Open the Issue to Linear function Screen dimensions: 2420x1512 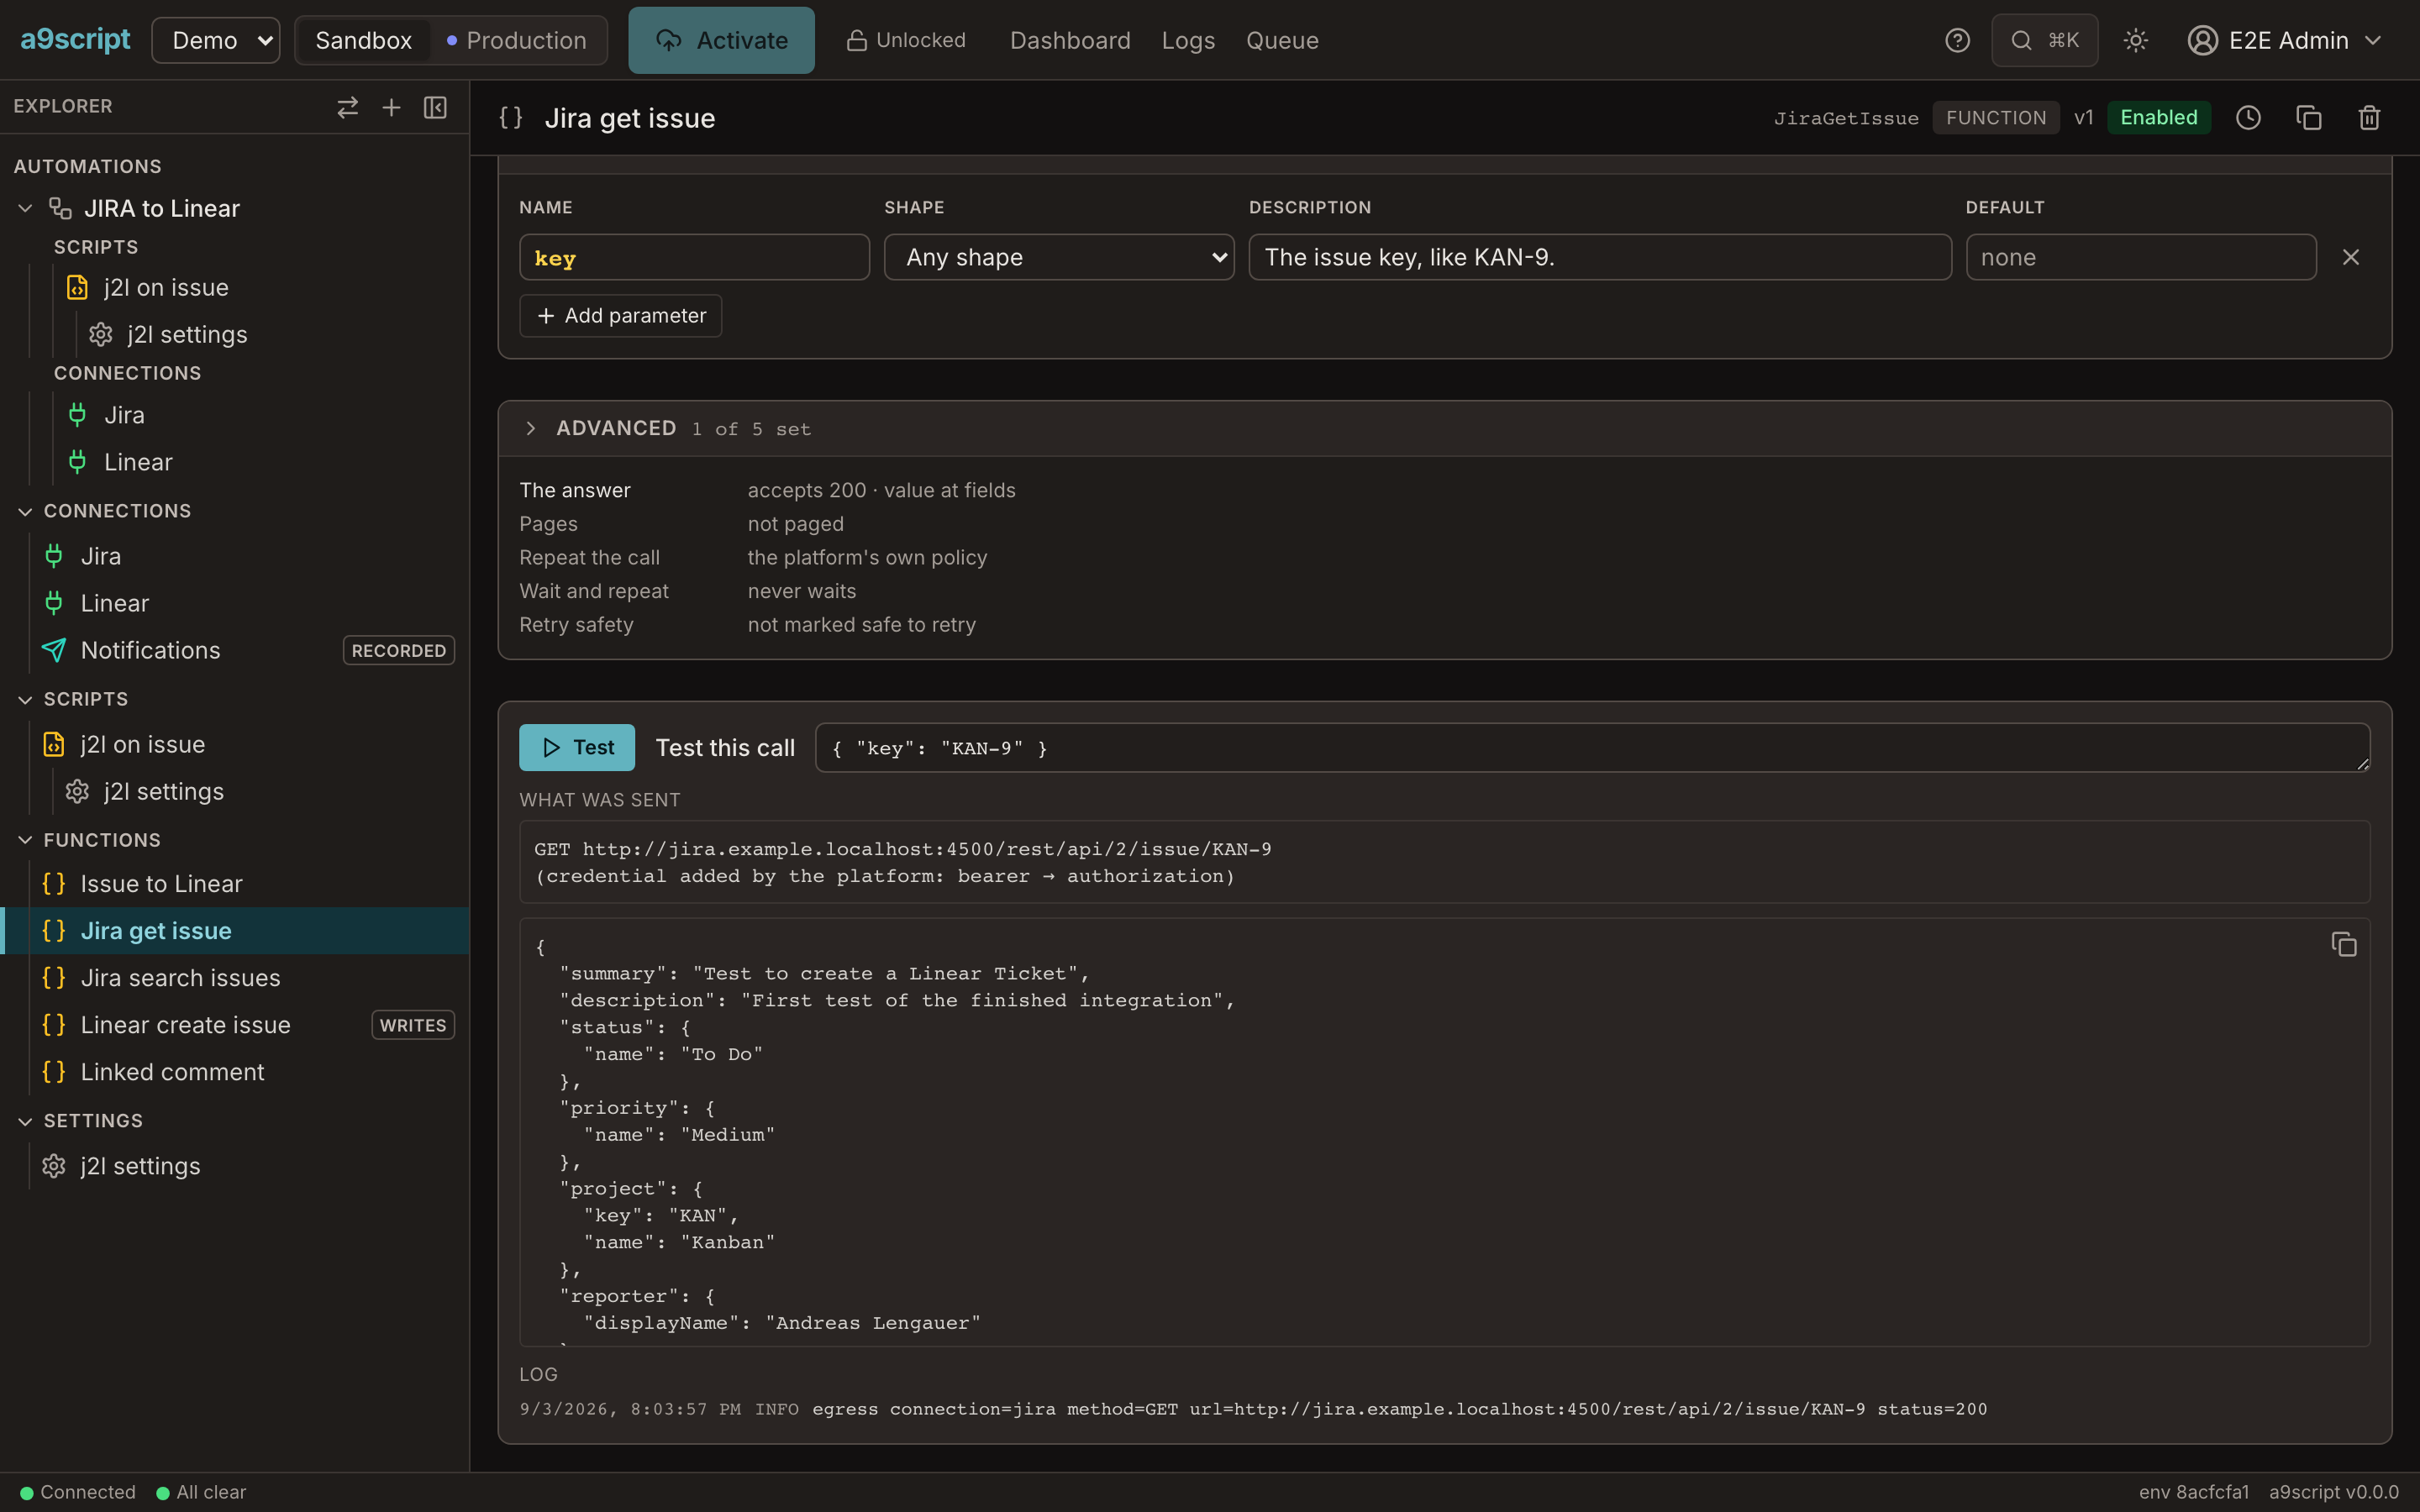161,883
